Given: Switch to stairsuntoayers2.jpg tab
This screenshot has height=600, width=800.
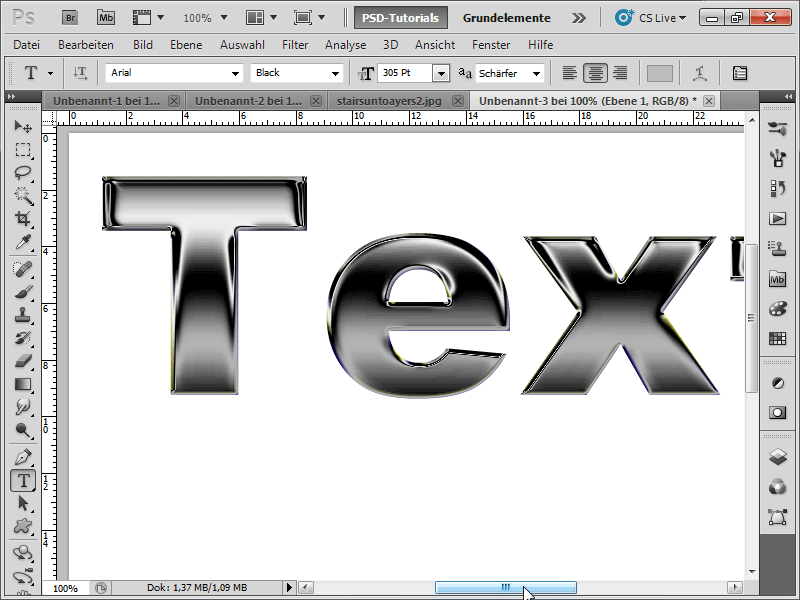Looking at the screenshot, I should (389, 101).
